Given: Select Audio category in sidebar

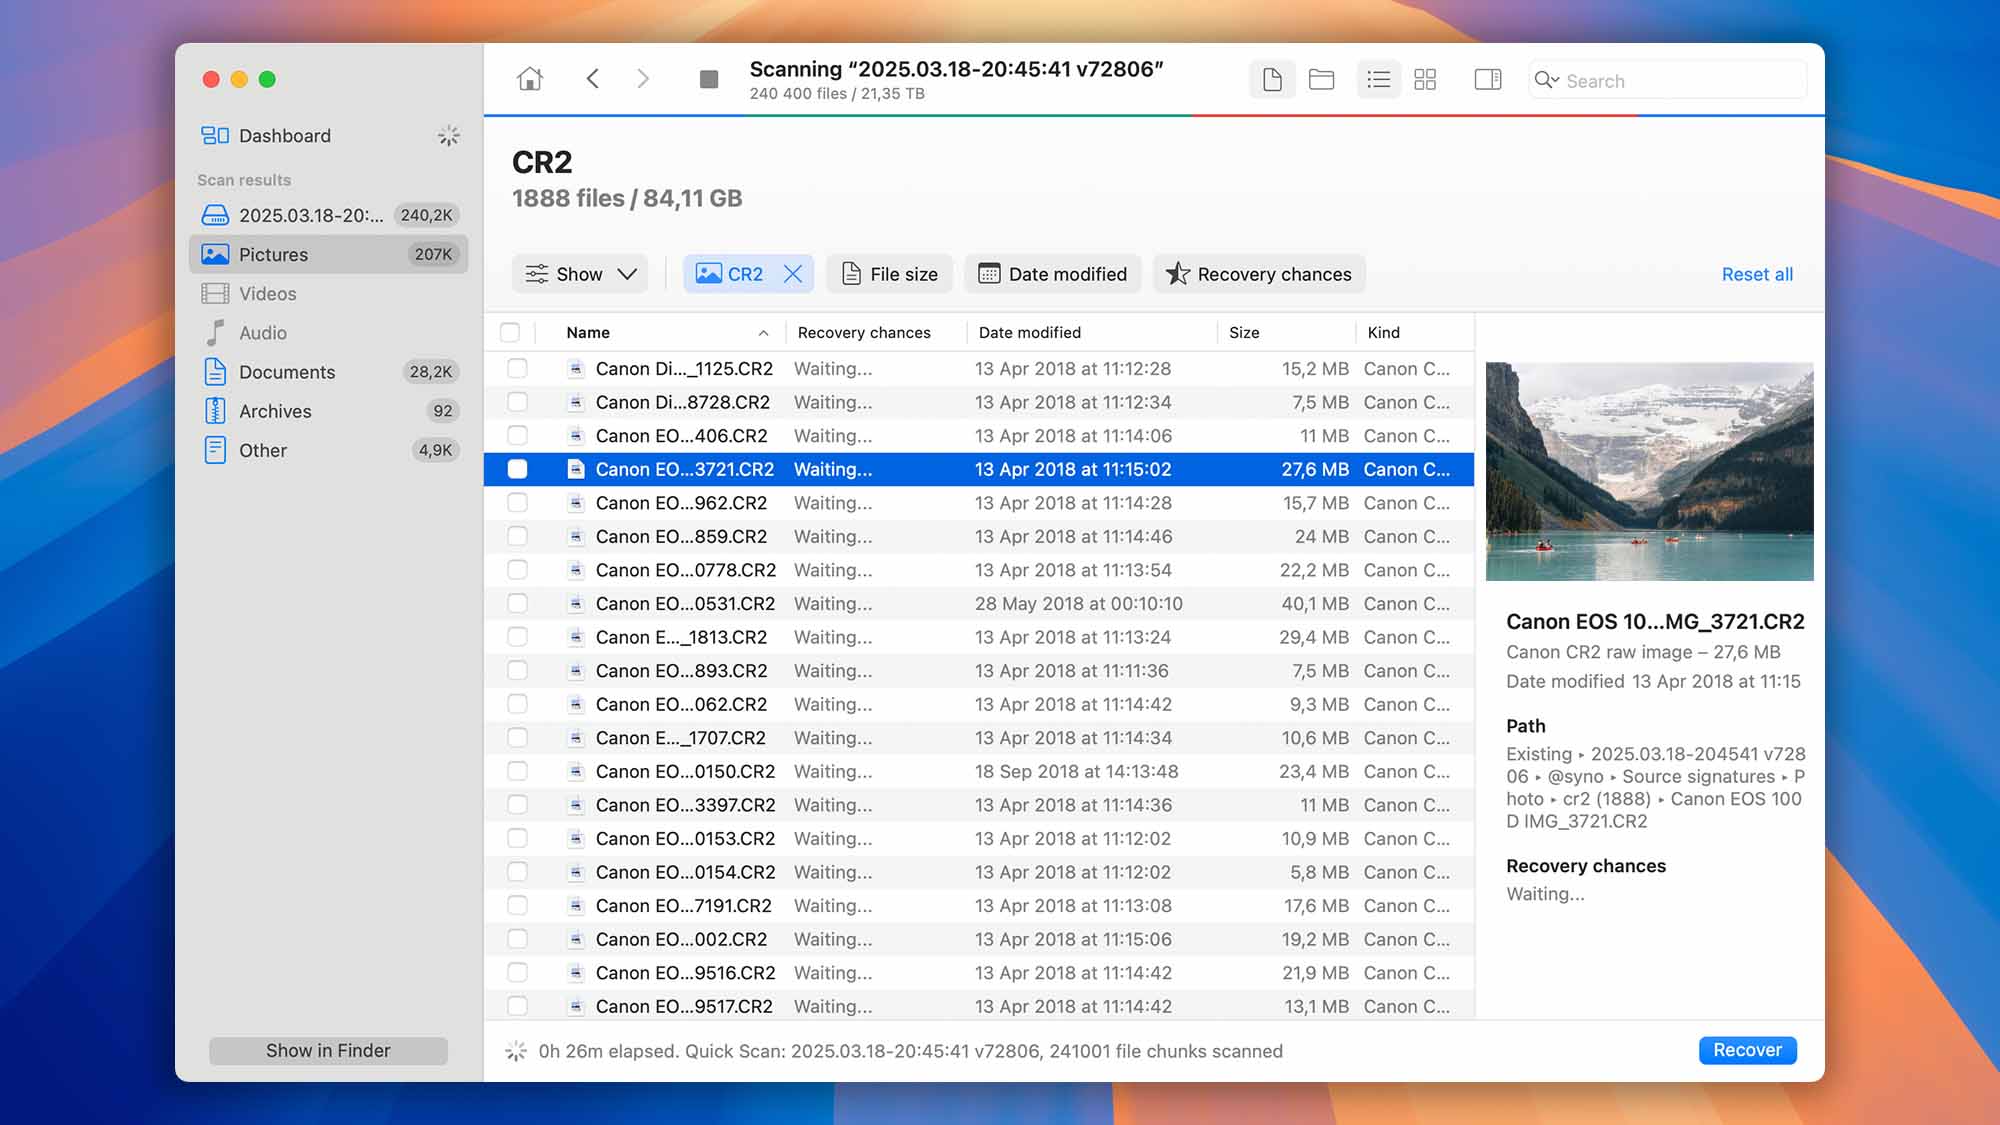Looking at the screenshot, I should [x=328, y=333].
